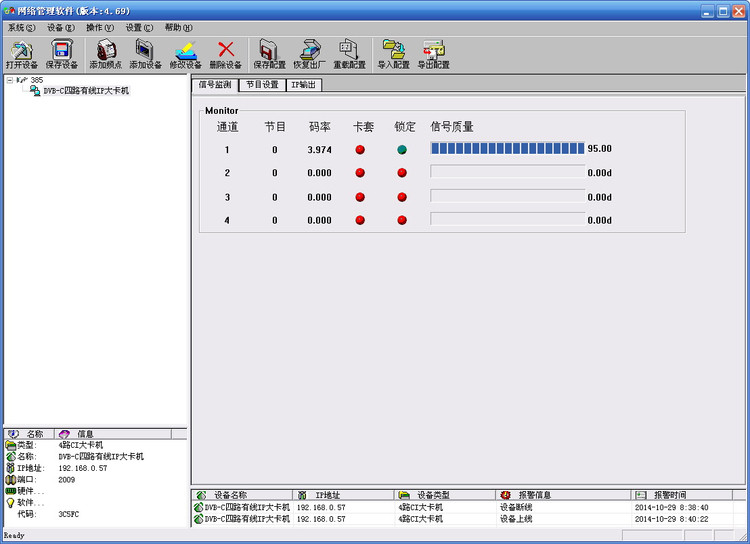Click the 重载配置 toolbar icon
This screenshot has width=750, height=544.
point(349,50)
